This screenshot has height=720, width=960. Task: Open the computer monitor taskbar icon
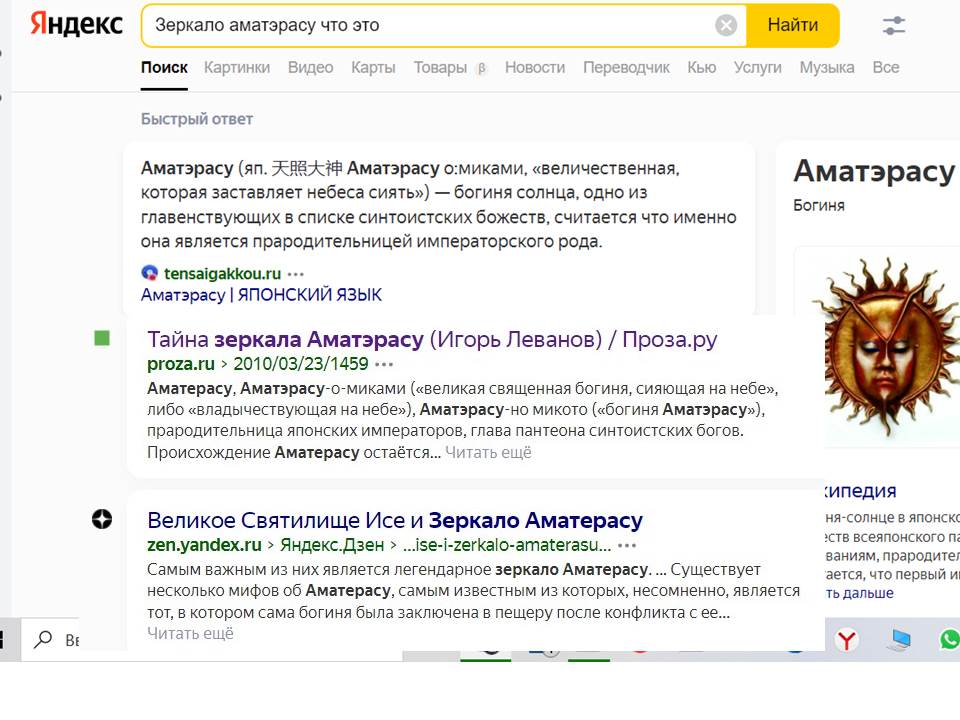[x=899, y=640]
